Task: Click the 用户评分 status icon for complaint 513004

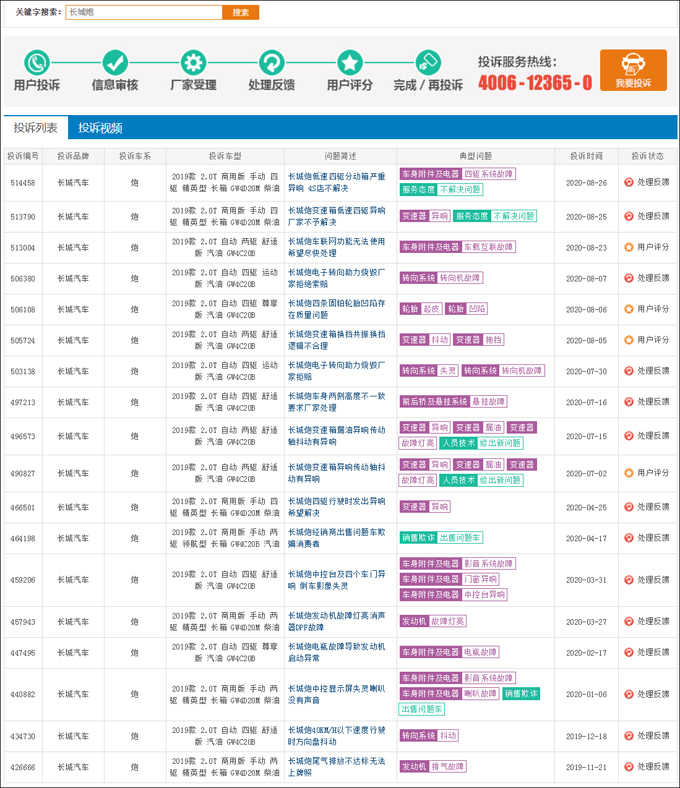Action: 629,247
